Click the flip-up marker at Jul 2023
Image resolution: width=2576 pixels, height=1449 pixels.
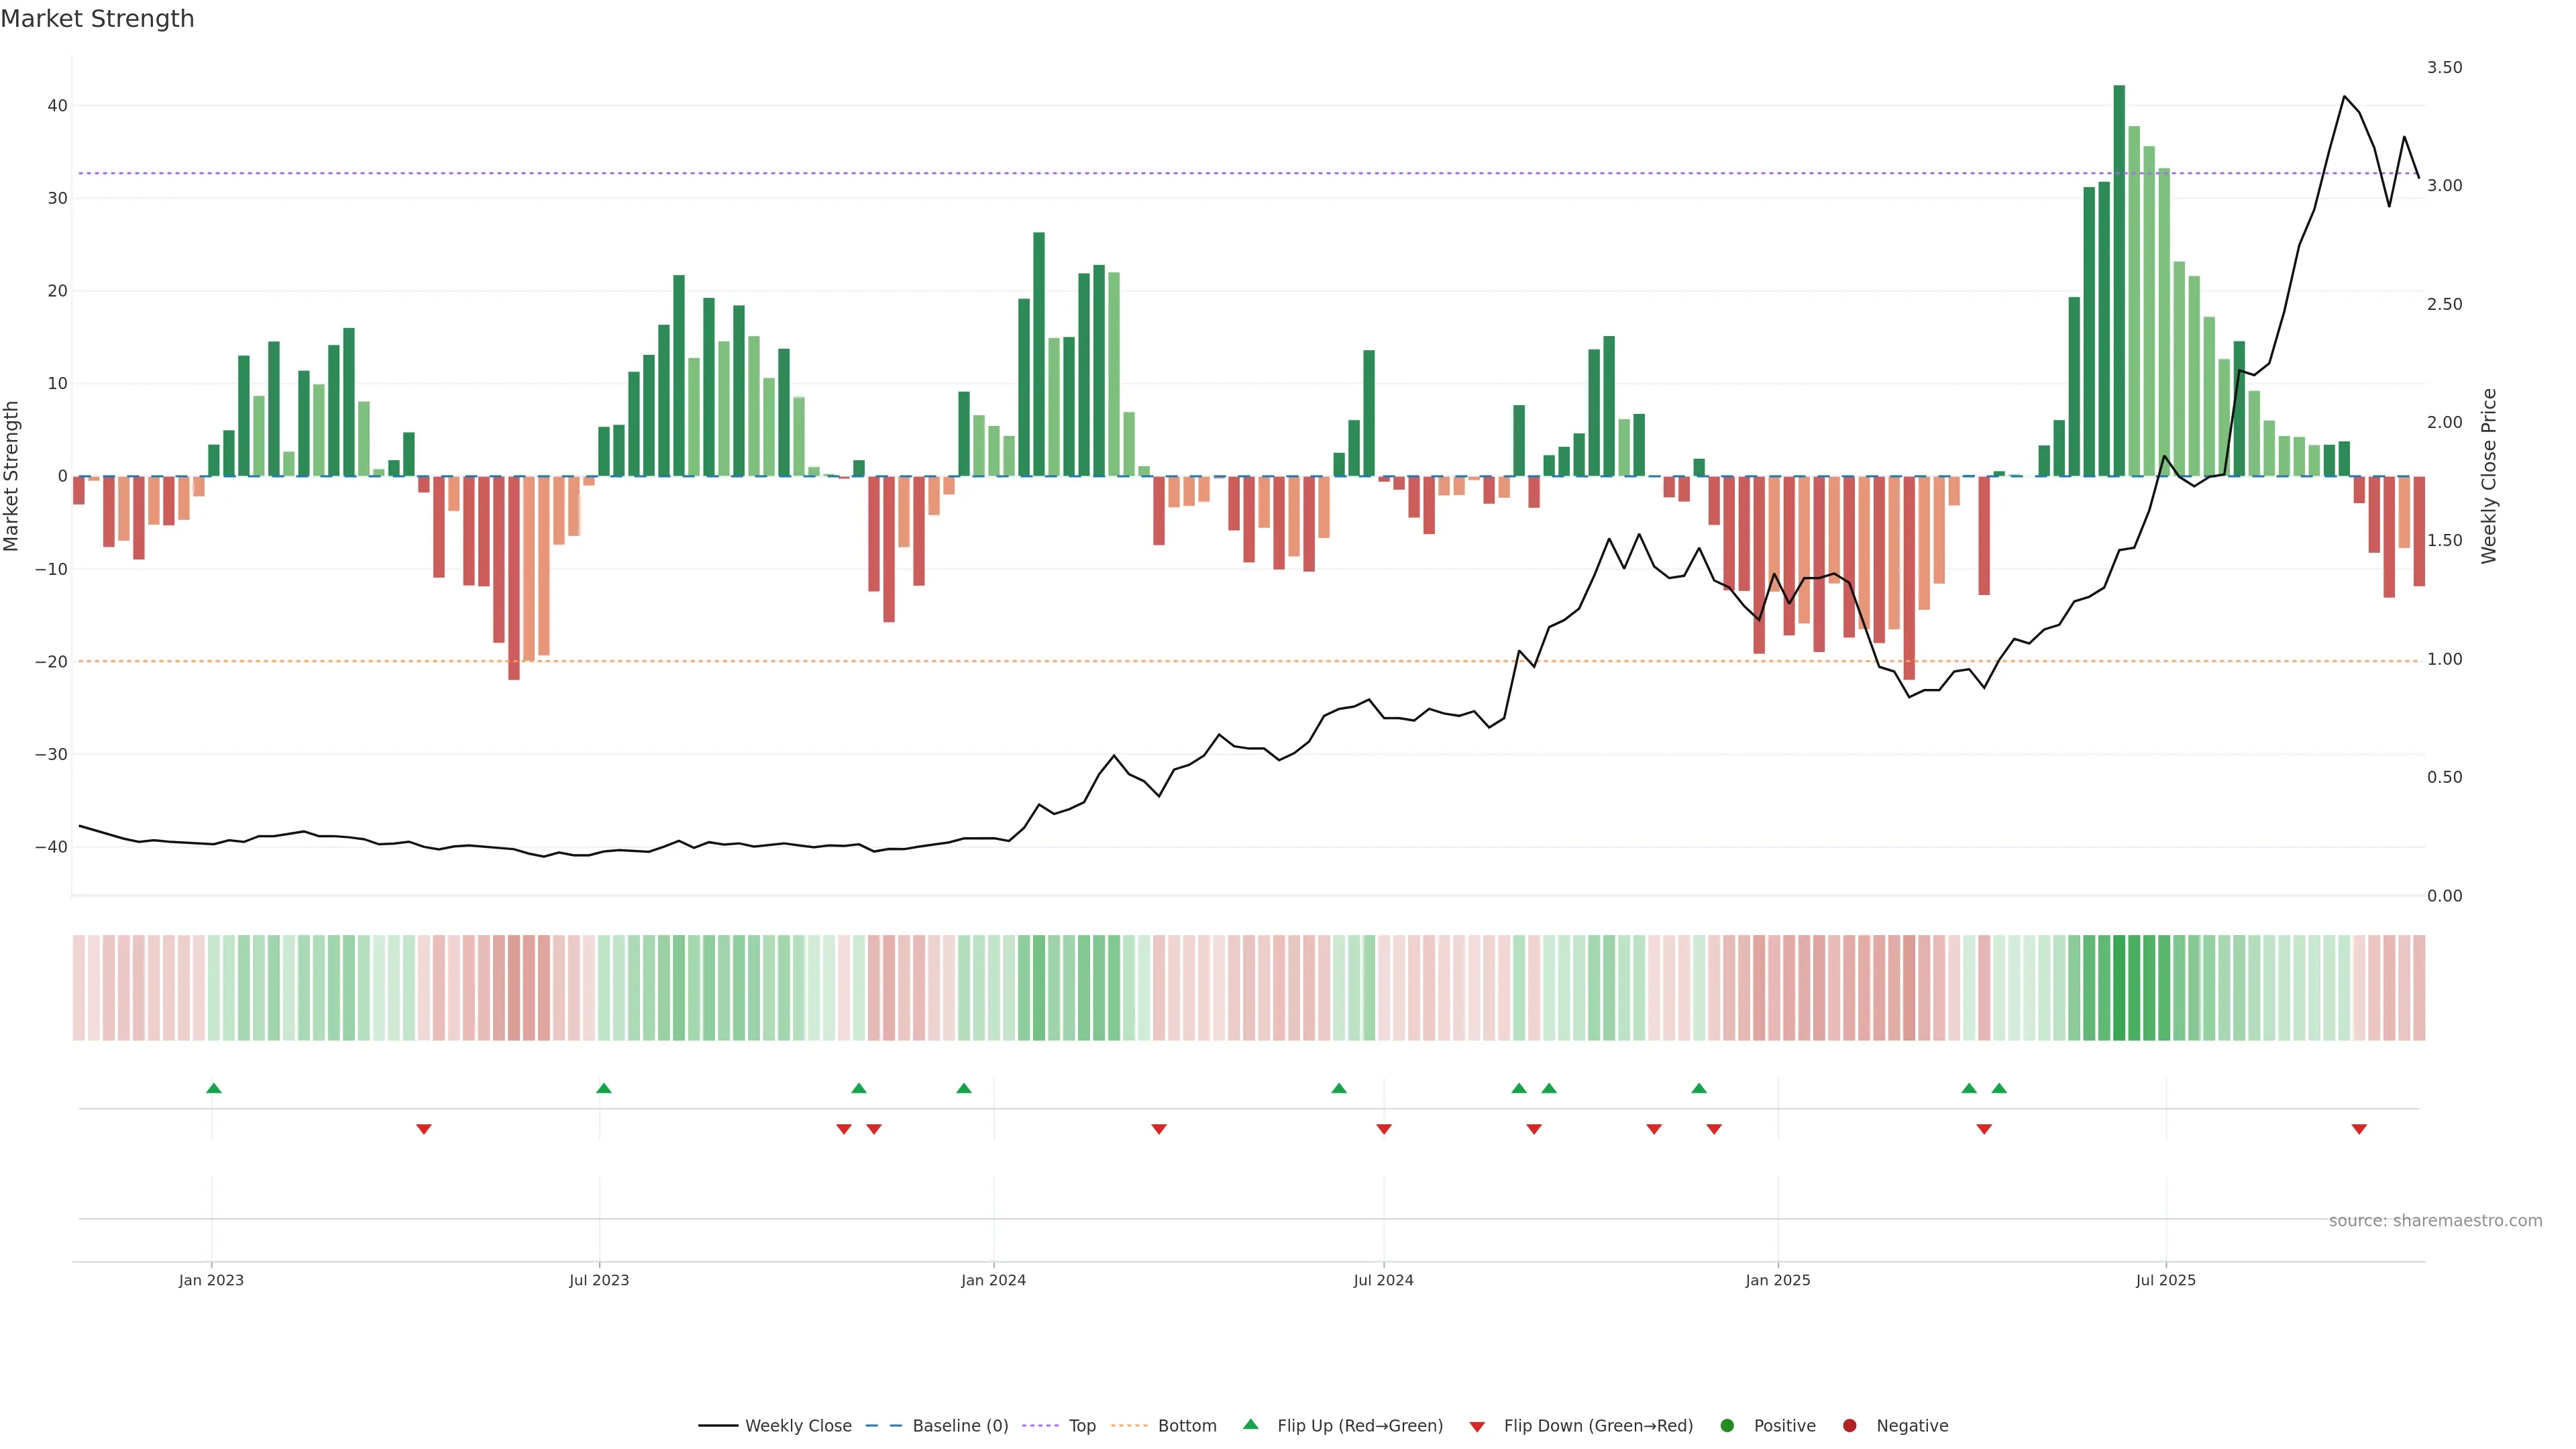(603, 1088)
